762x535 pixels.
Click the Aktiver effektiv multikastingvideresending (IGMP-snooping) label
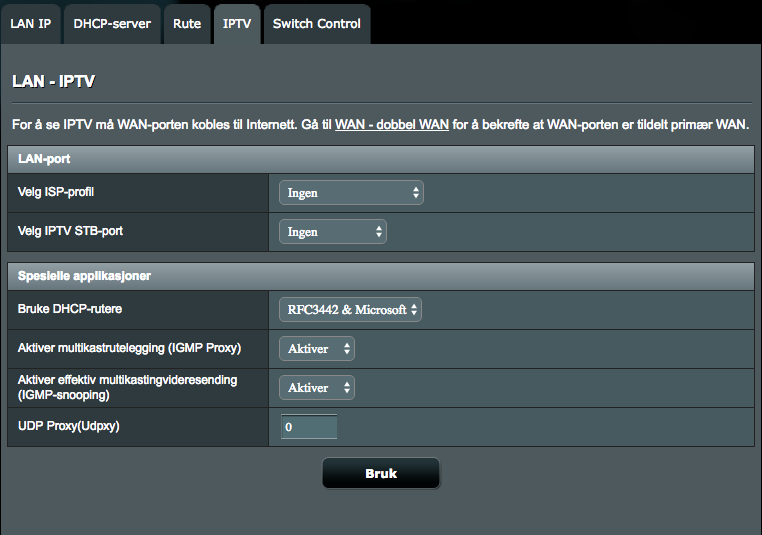tap(127, 387)
